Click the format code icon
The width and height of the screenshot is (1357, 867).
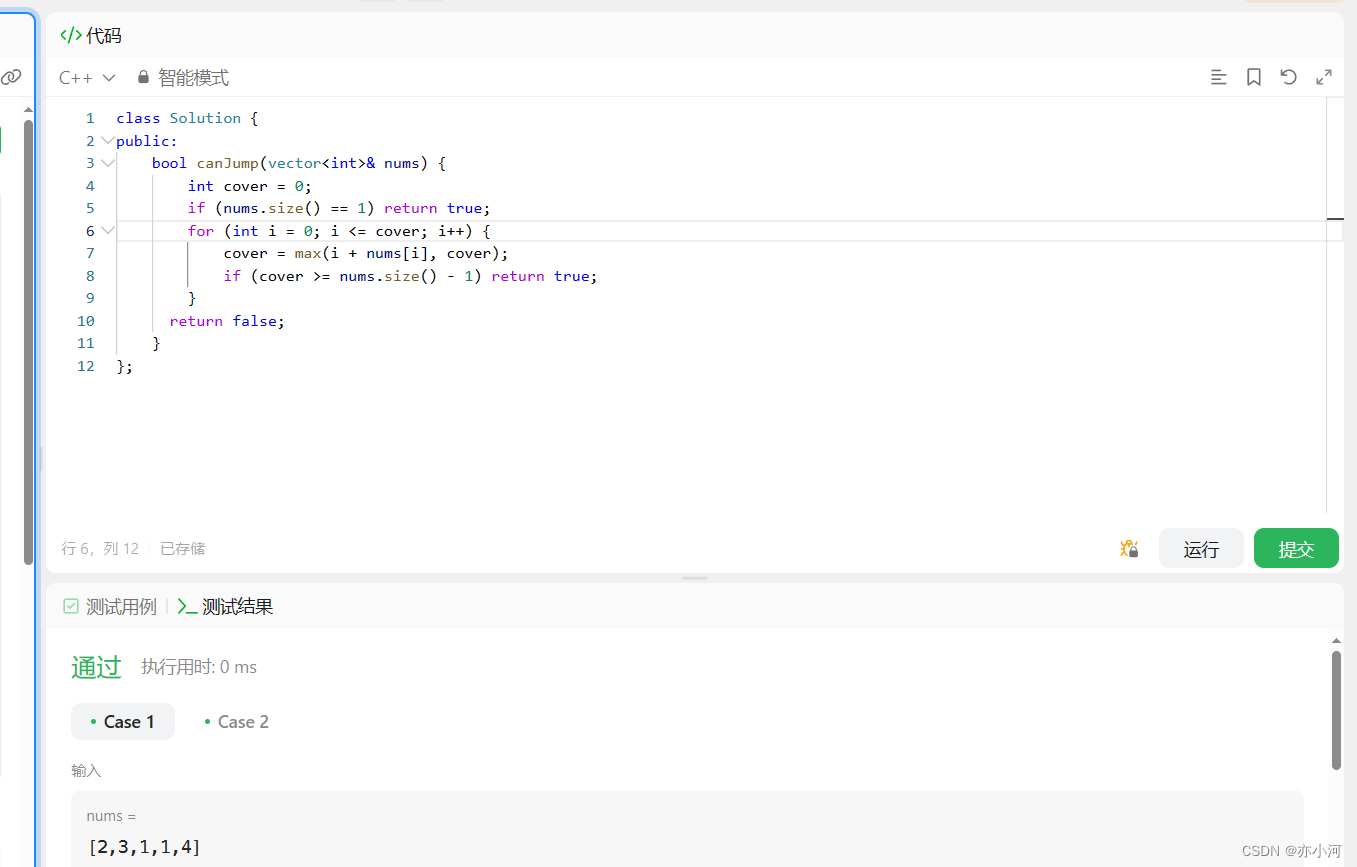click(x=1218, y=77)
